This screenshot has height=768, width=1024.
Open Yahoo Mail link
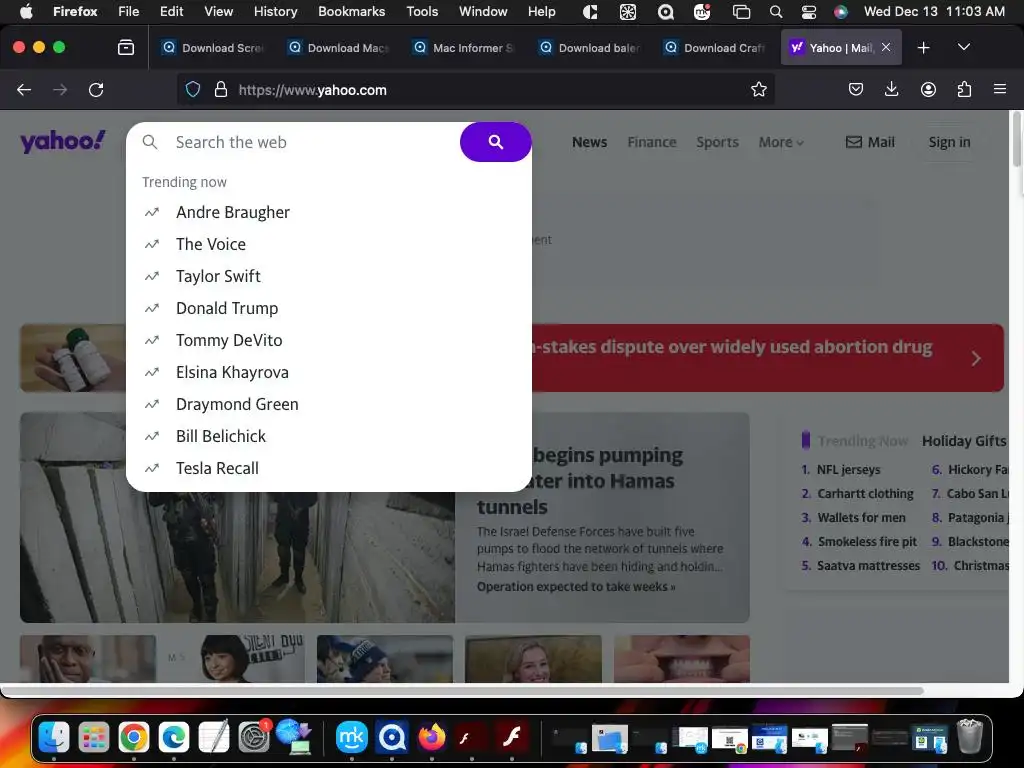pyautogui.click(x=870, y=142)
